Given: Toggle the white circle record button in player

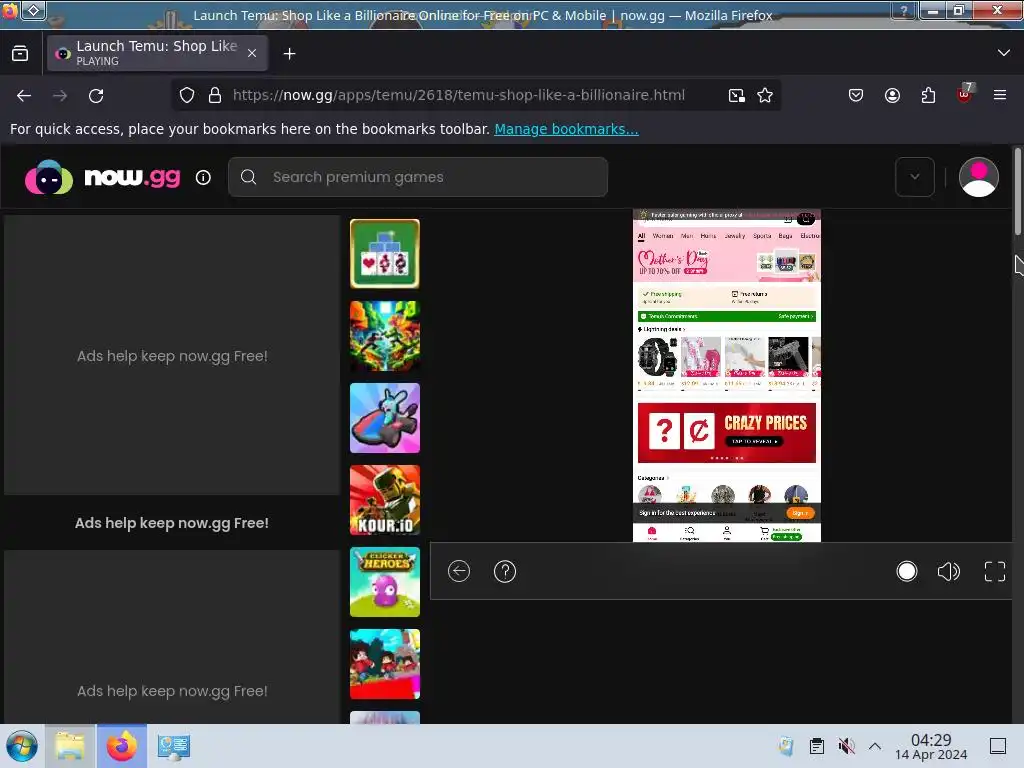Looking at the screenshot, I should point(906,571).
